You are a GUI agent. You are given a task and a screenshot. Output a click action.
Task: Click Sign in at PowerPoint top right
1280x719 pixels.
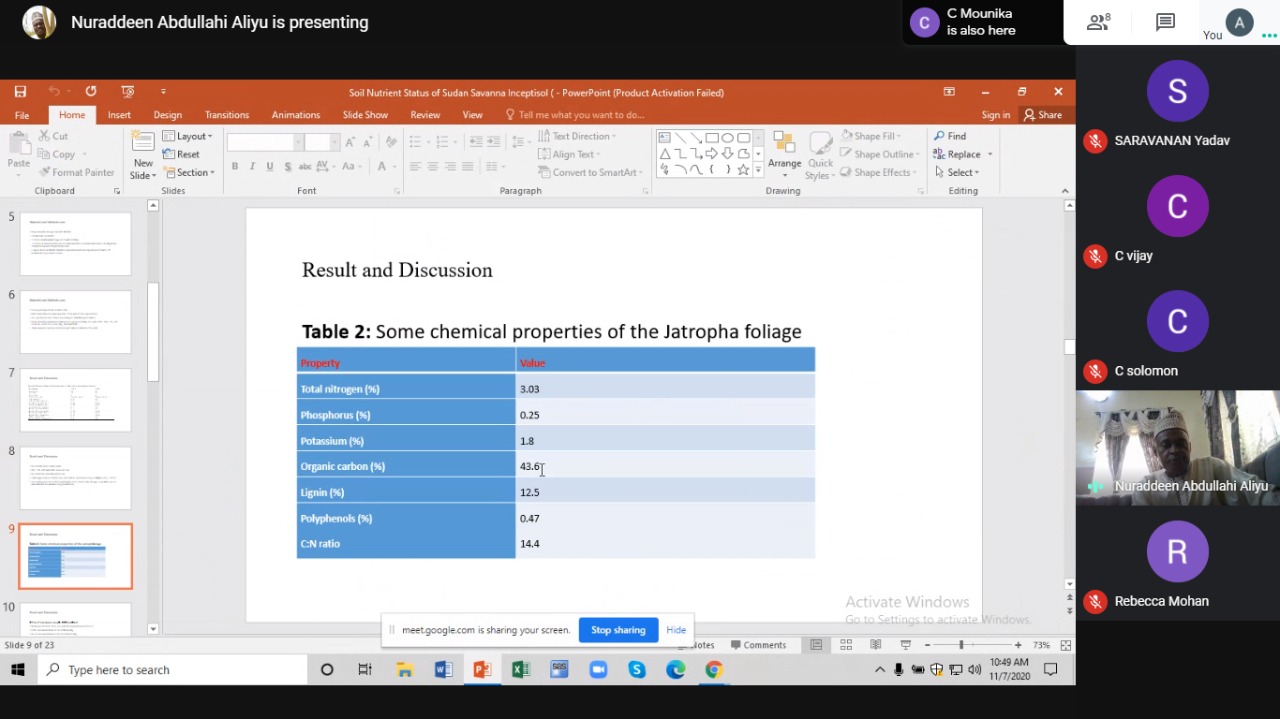(996, 115)
